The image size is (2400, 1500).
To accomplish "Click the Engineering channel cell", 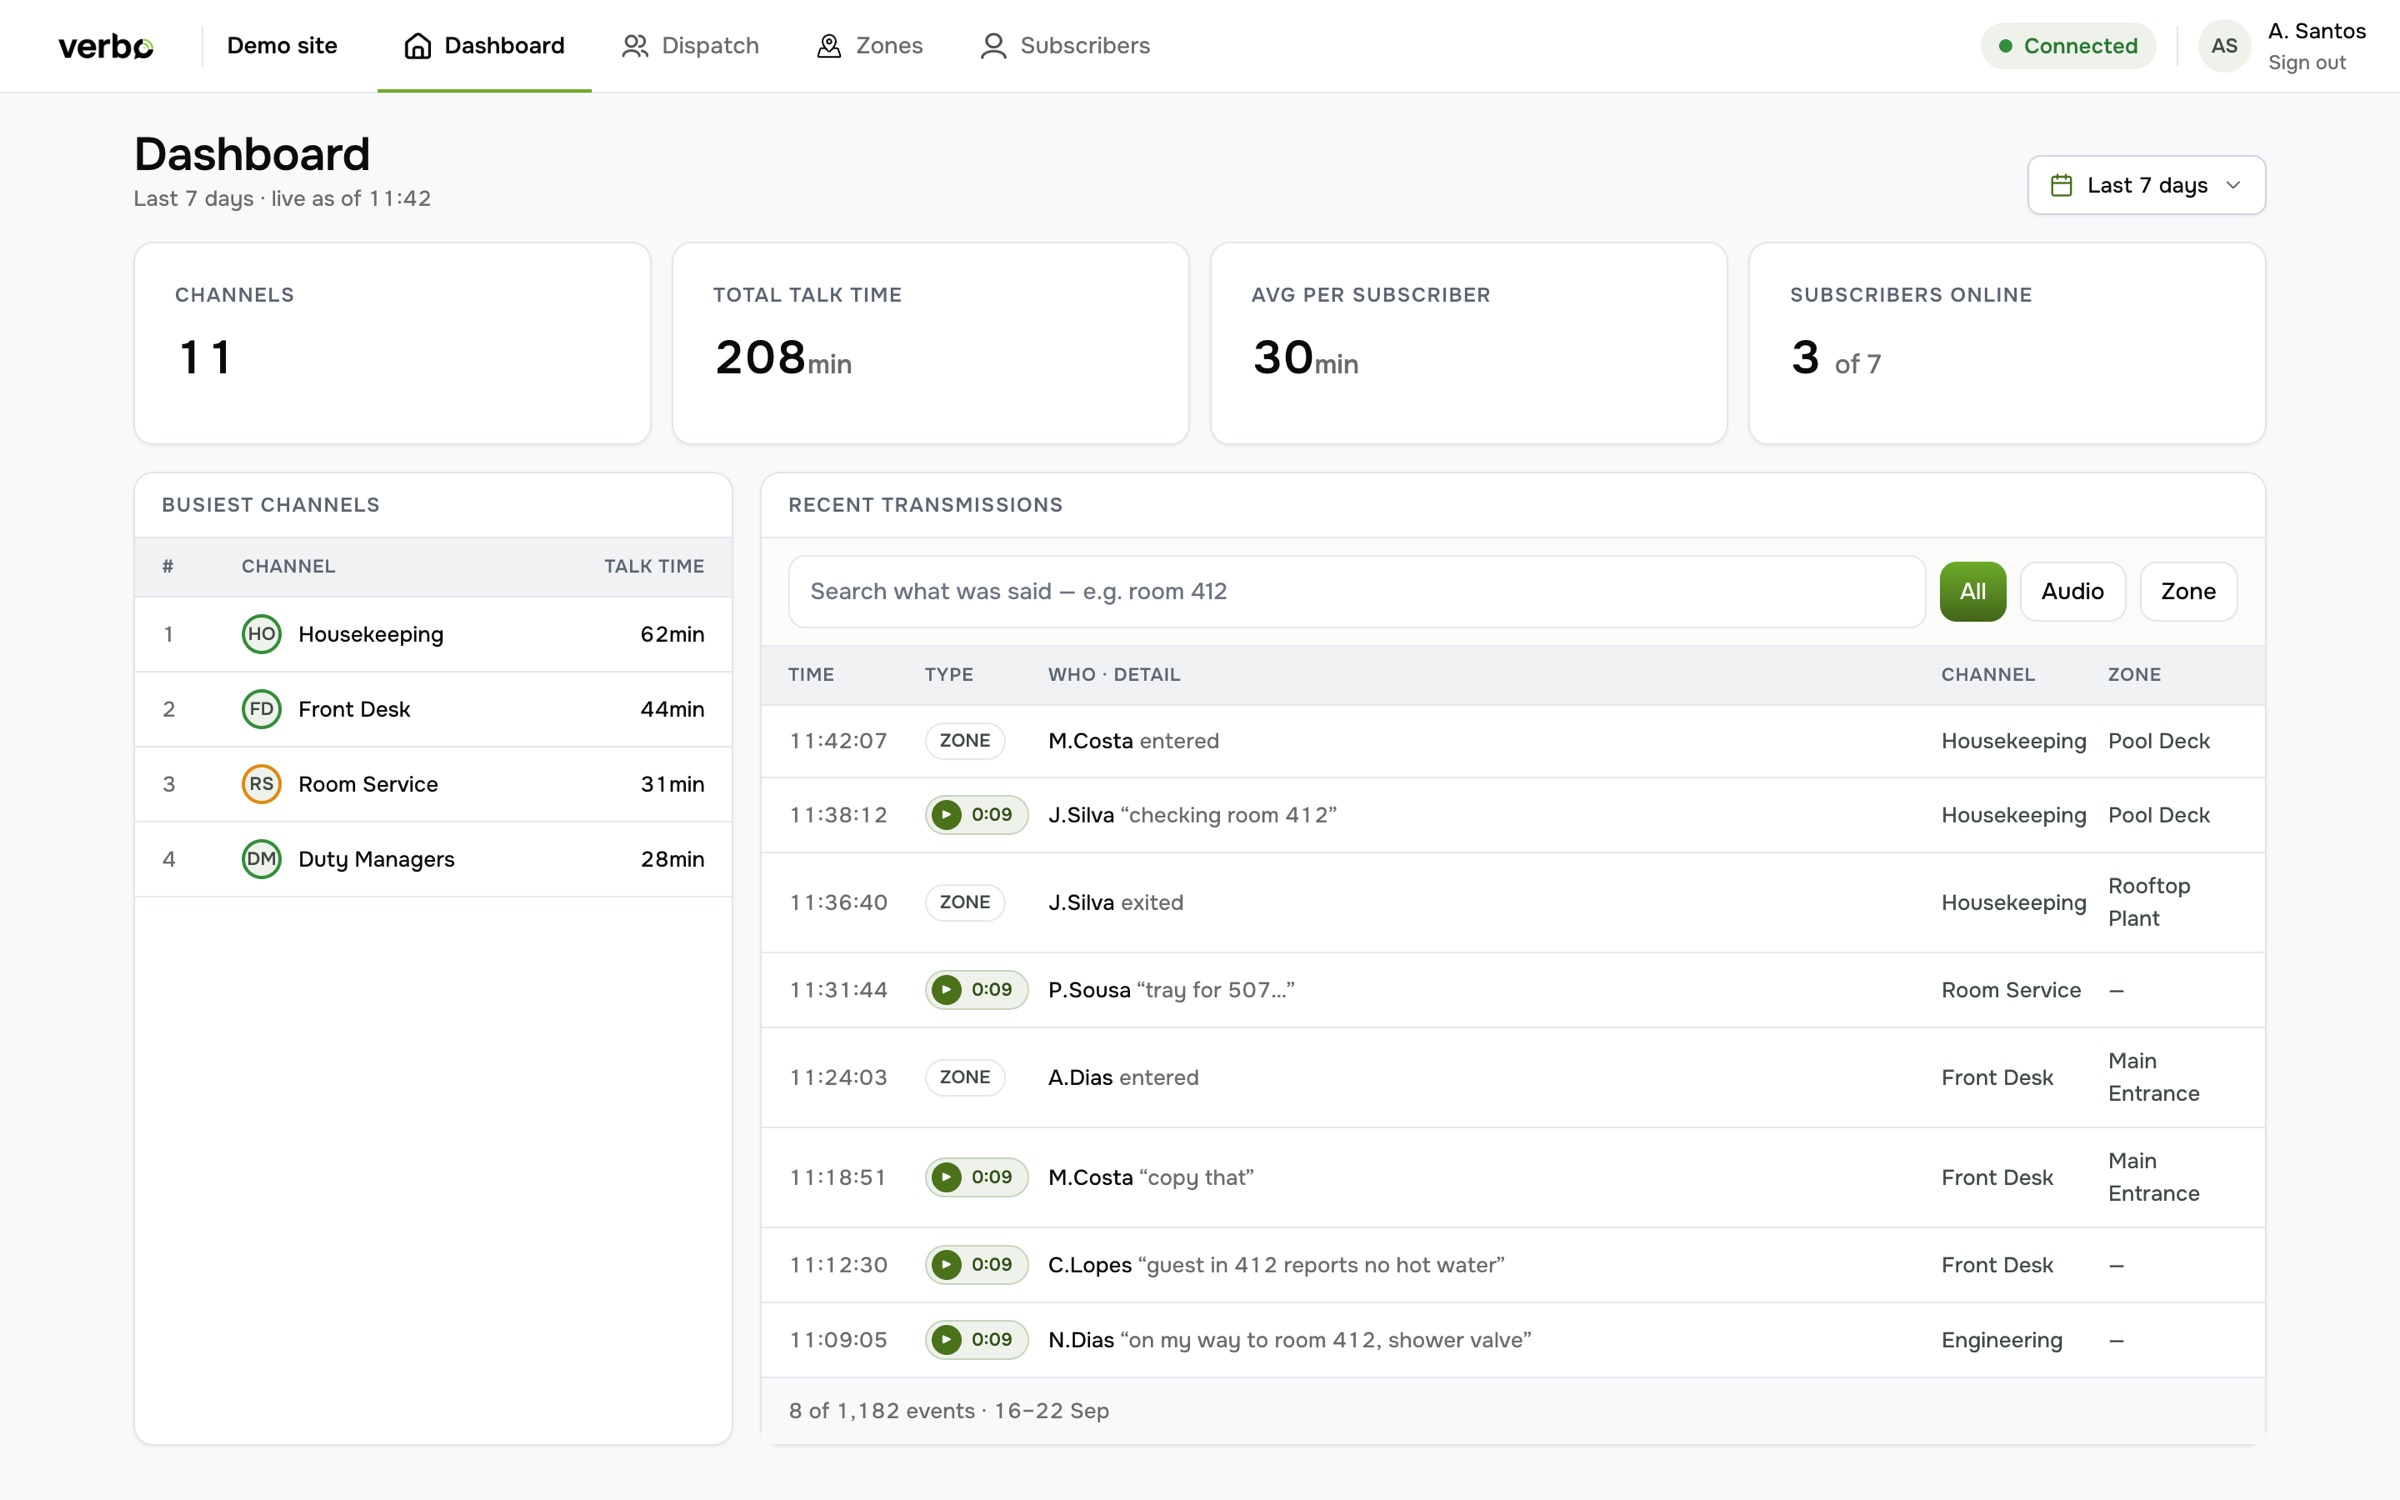I will (x=2001, y=1340).
